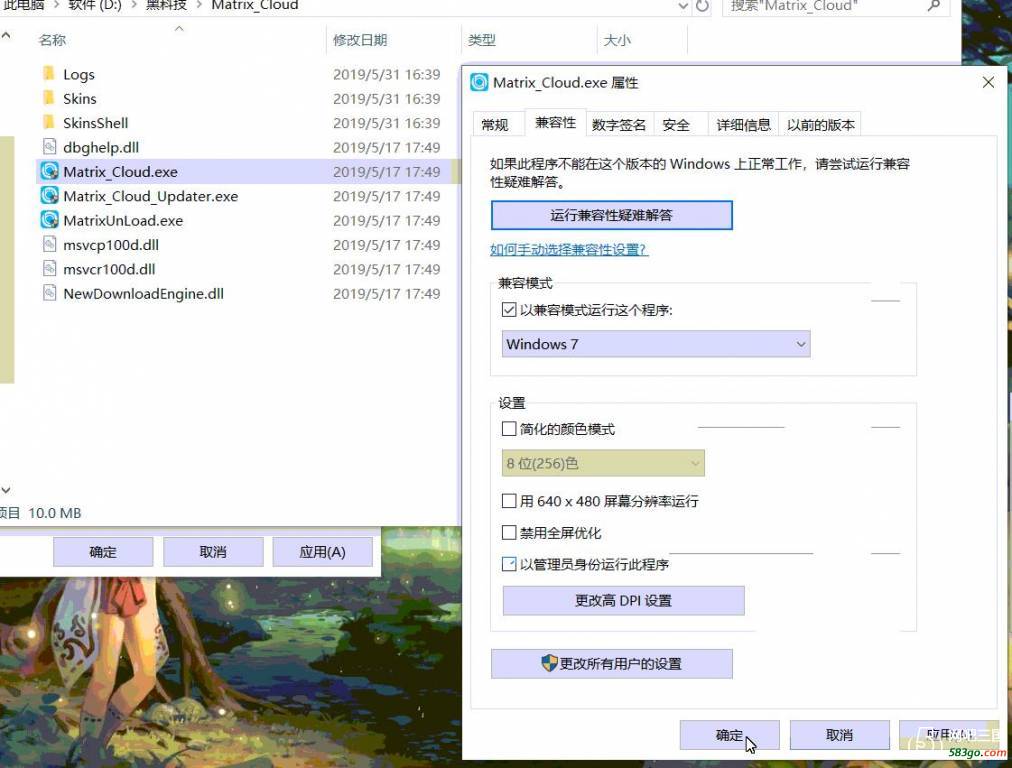Click the msvcr100d.dll file icon
Viewport: 1012px width, 768px height.
tap(49, 269)
